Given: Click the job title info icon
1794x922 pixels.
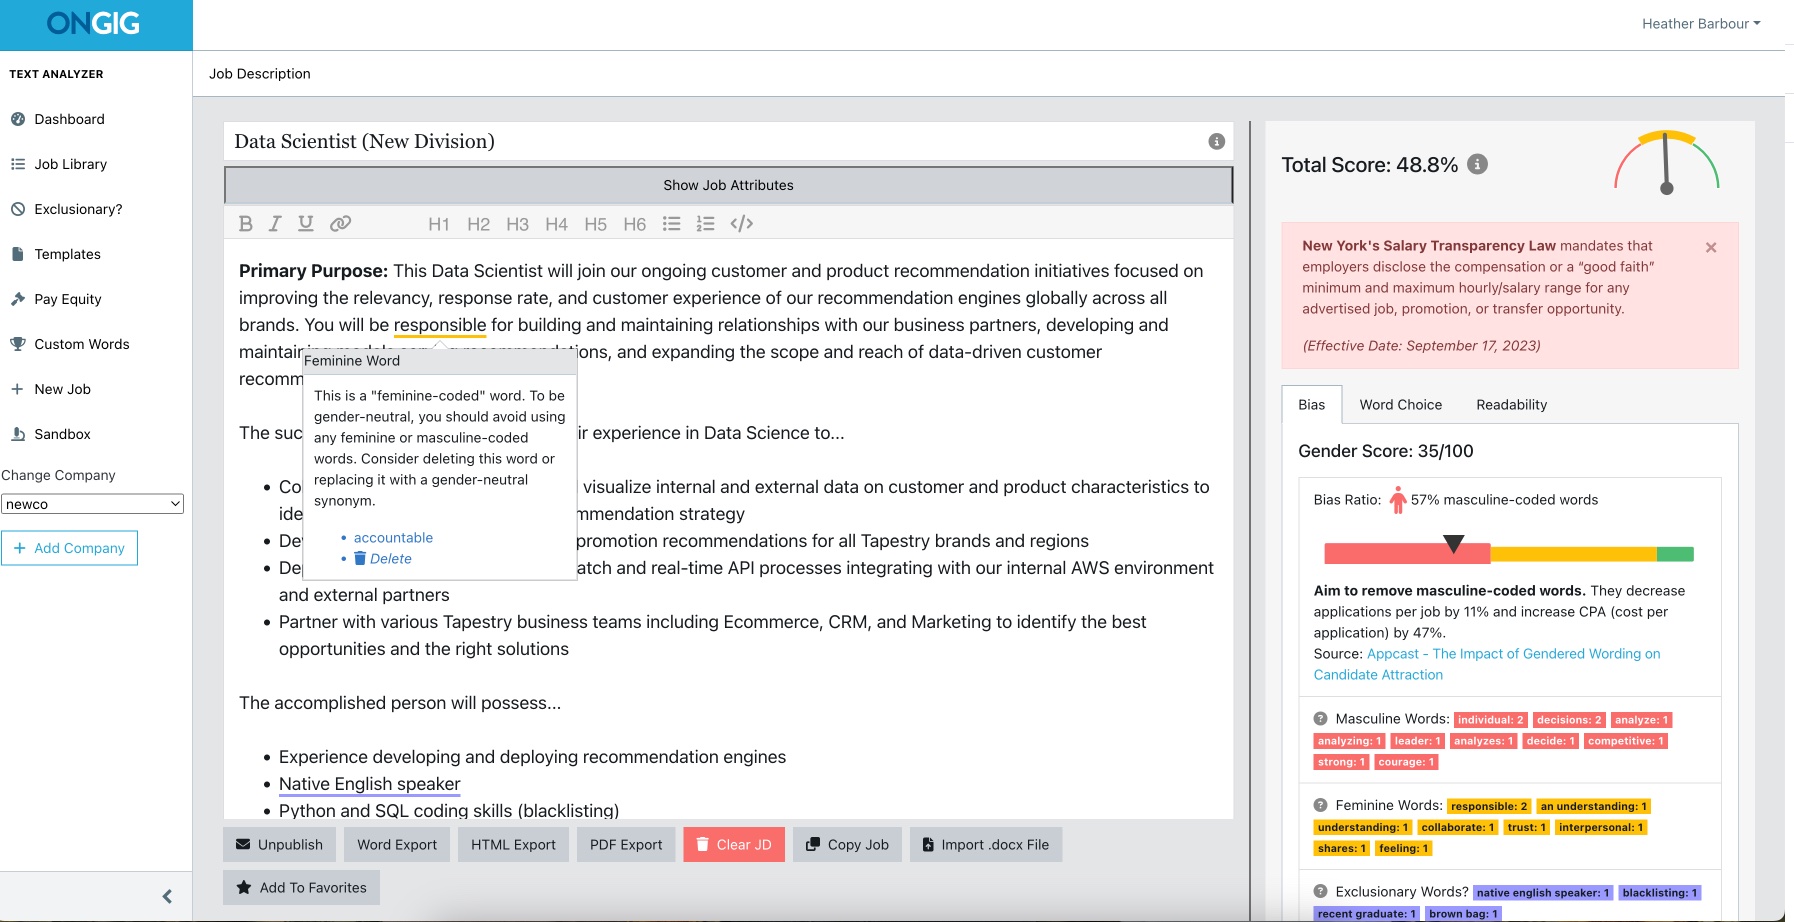Looking at the screenshot, I should click(1216, 142).
